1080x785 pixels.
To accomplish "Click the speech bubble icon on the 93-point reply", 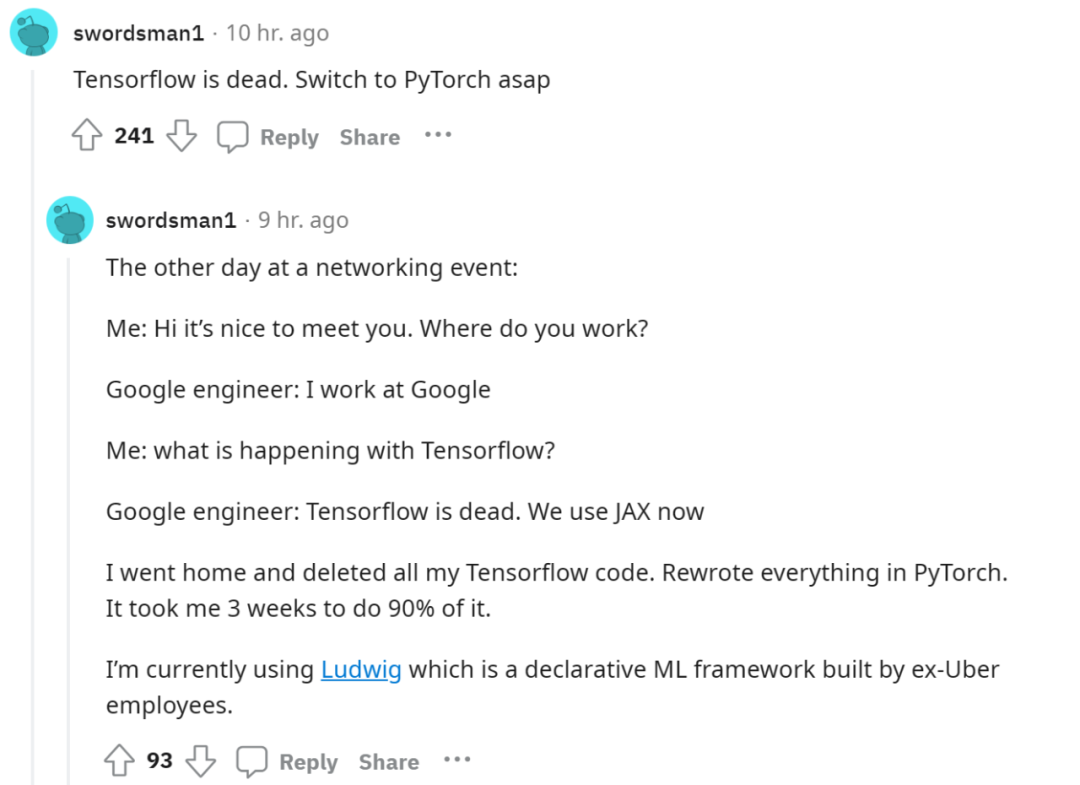I will coord(252,762).
